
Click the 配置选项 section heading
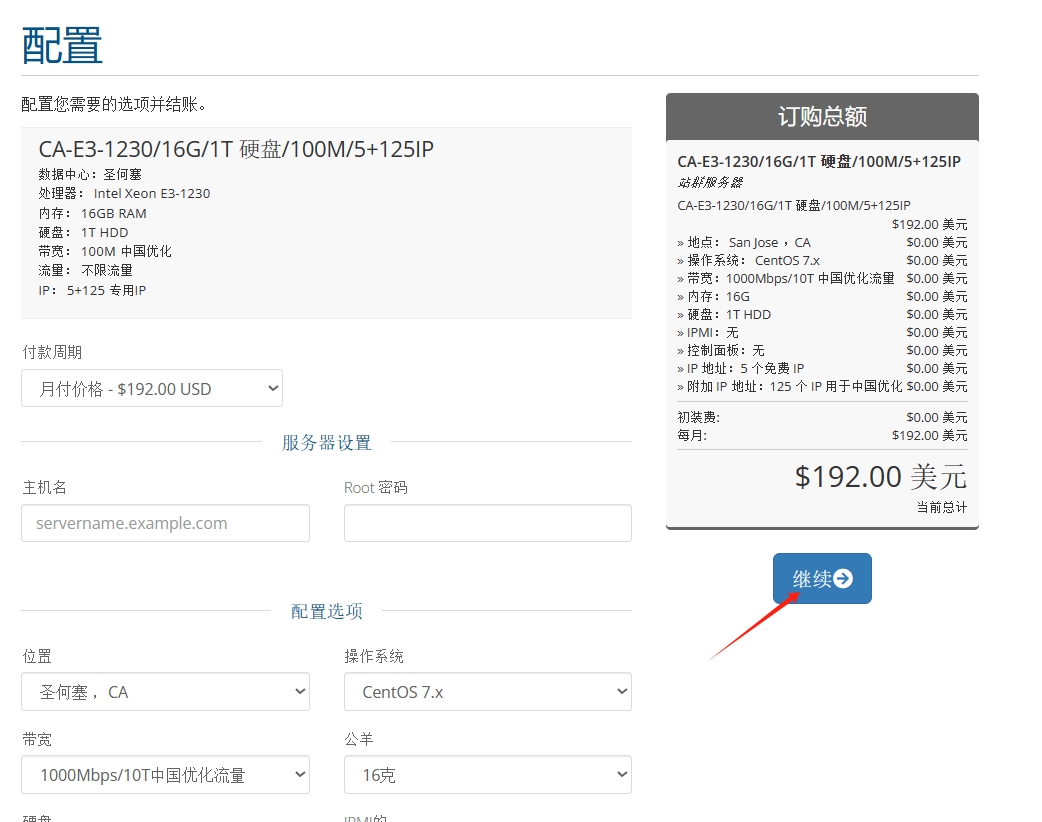coord(326,611)
